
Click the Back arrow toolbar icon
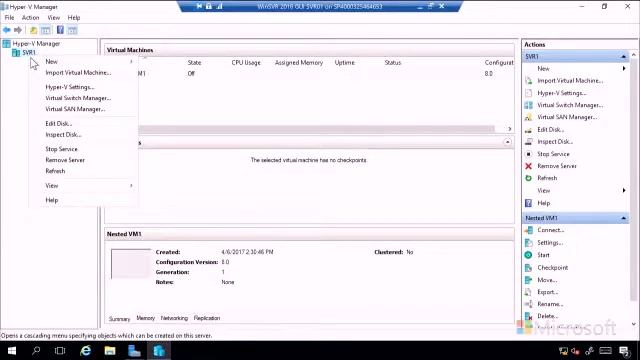coord(7,30)
